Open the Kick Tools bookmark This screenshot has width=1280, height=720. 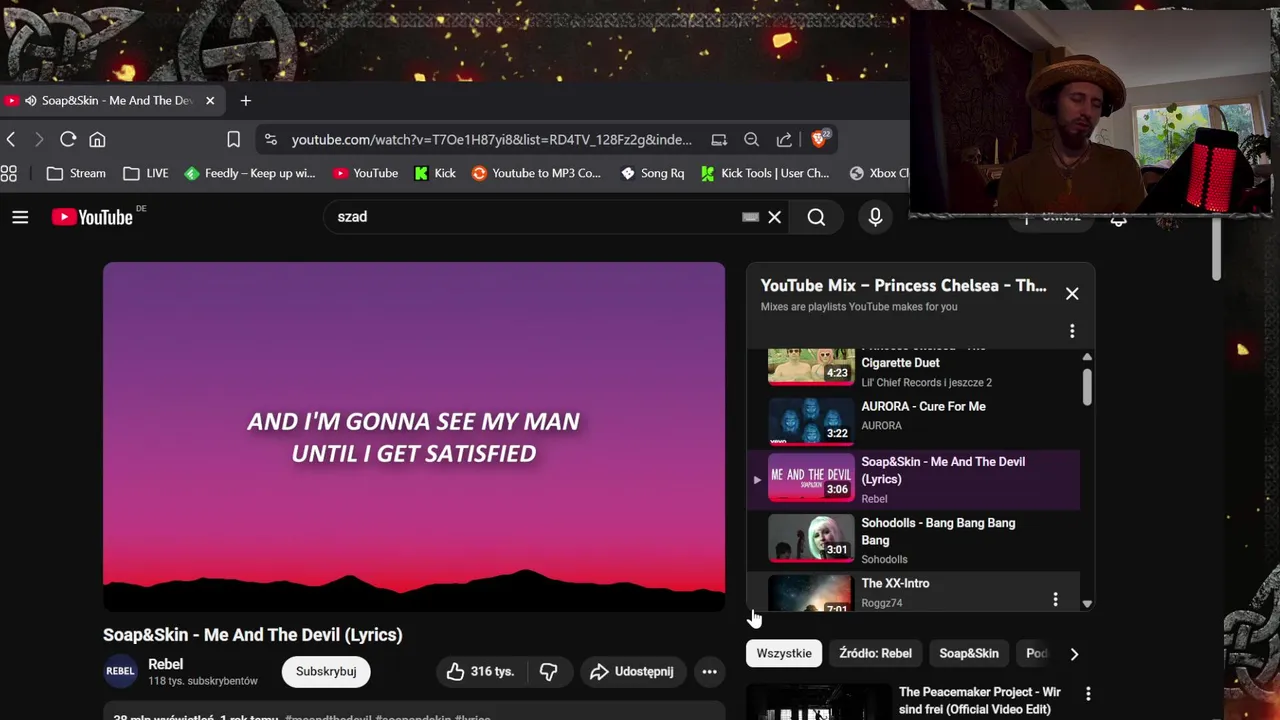click(x=765, y=173)
